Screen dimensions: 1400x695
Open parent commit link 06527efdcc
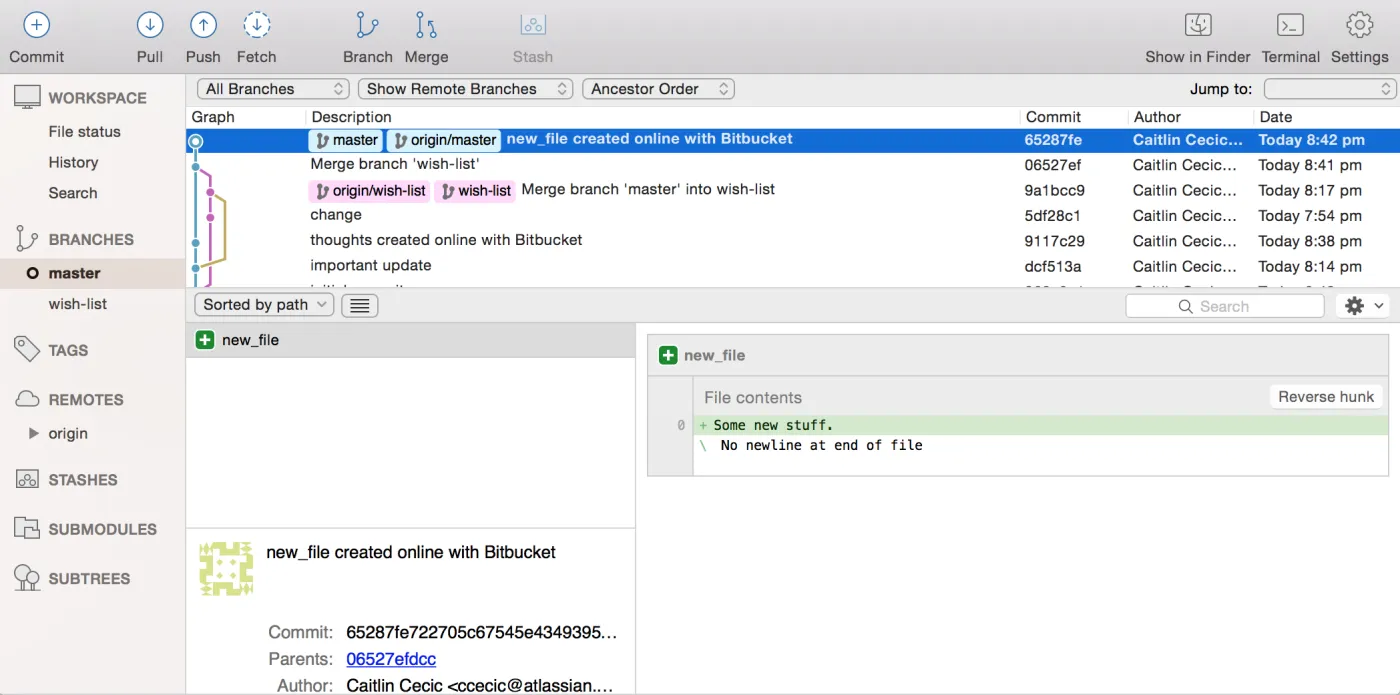coord(391,660)
